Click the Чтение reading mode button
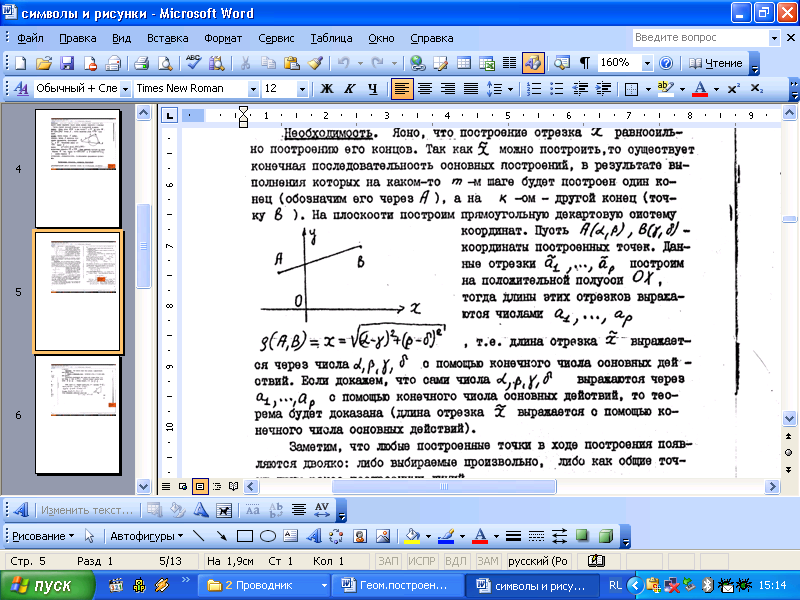The width and height of the screenshot is (800, 600). click(716, 63)
